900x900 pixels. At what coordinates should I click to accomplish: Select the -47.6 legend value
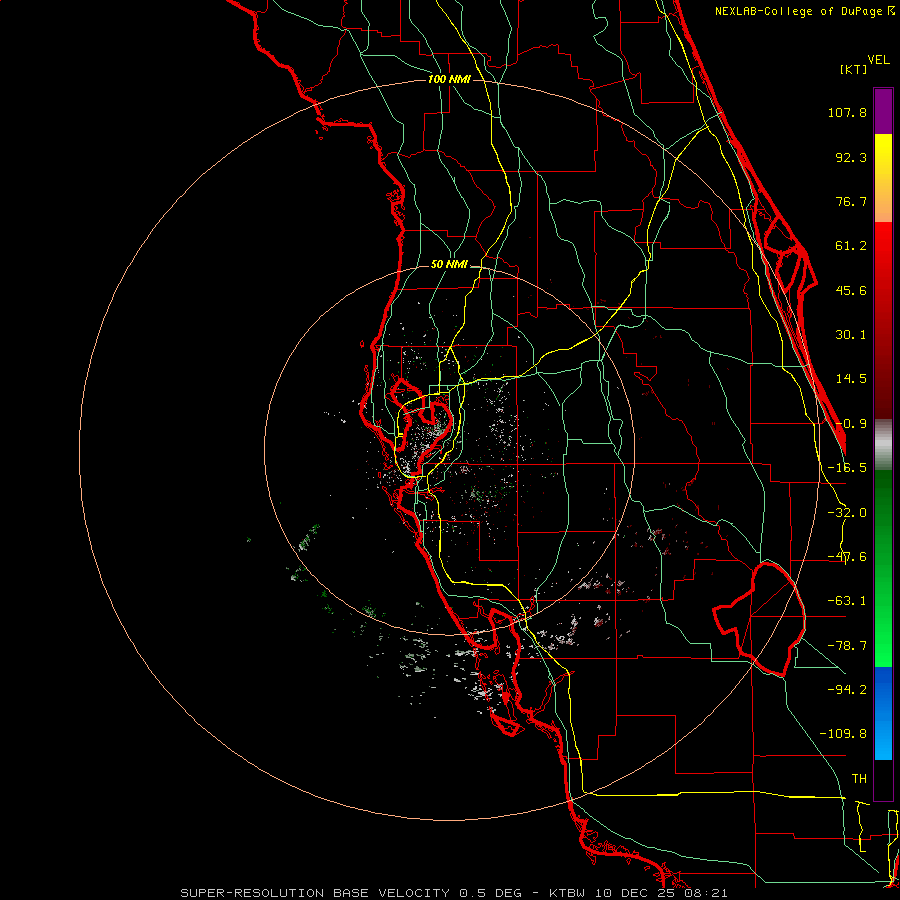point(847,557)
